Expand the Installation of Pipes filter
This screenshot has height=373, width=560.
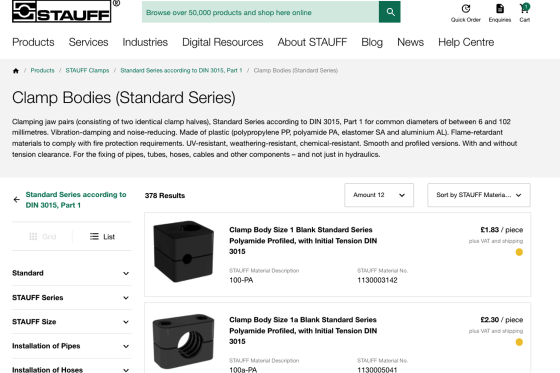(x=71, y=346)
